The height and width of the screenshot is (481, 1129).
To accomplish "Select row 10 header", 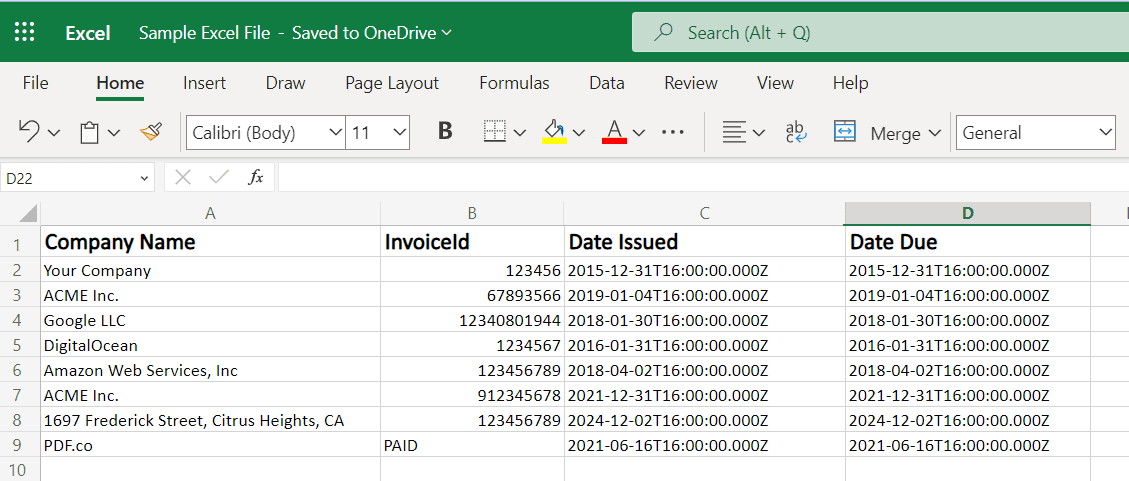I will [x=19, y=470].
